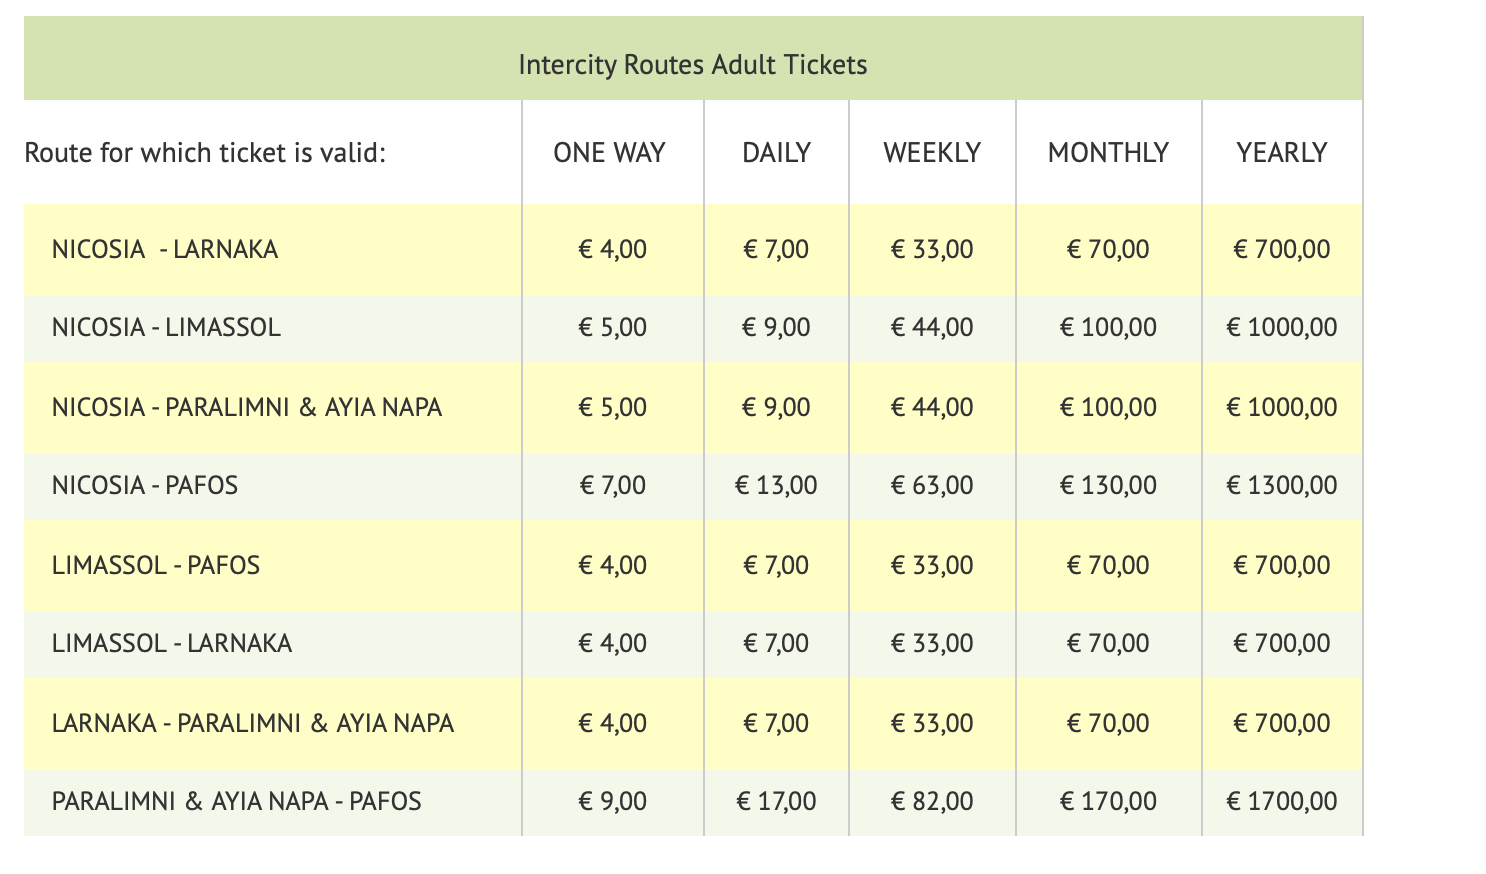This screenshot has width=1486, height=874.
Task: Select the € 1300,00 yearly ticket price
Action: click(x=1281, y=486)
